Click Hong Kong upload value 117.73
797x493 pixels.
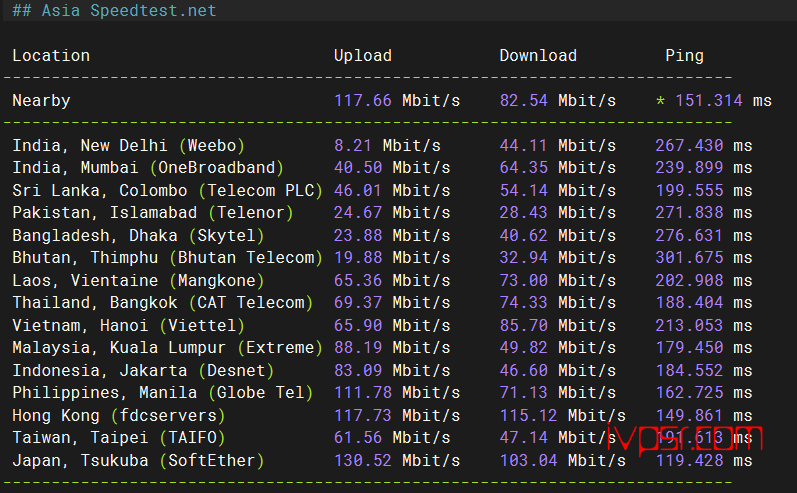362,415
